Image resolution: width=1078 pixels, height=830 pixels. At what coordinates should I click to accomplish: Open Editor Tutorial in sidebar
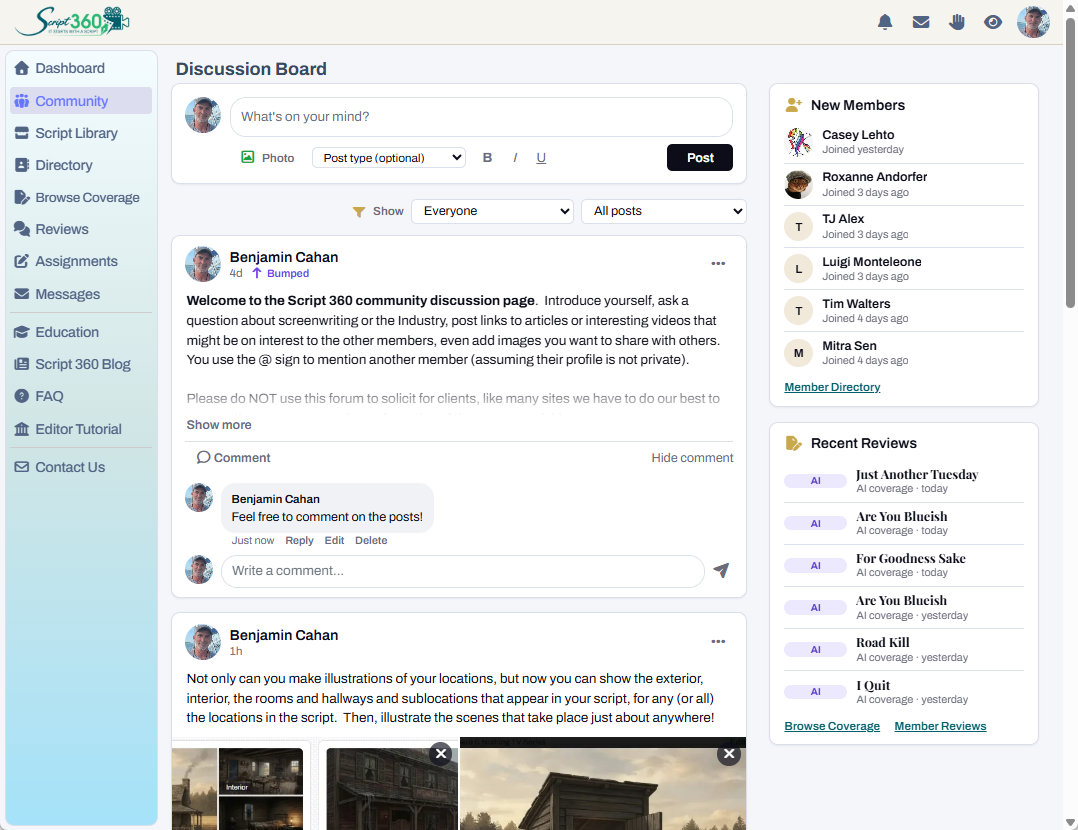point(81,429)
